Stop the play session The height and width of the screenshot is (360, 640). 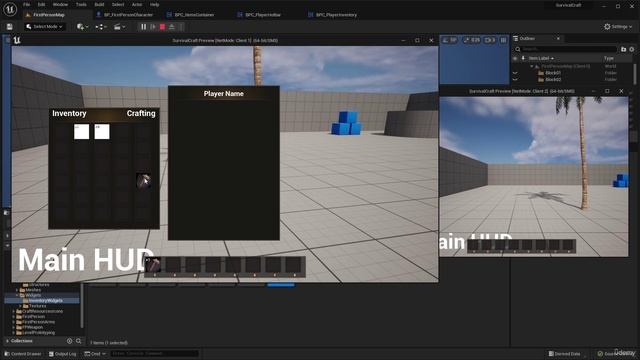162,27
